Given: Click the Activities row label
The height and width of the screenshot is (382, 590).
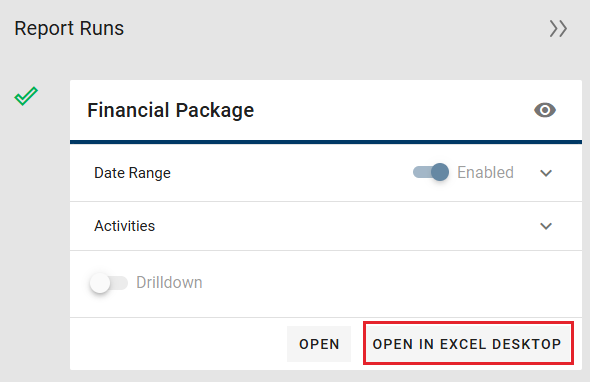Looking at the screenshot, I should click(x=125, y=226).
